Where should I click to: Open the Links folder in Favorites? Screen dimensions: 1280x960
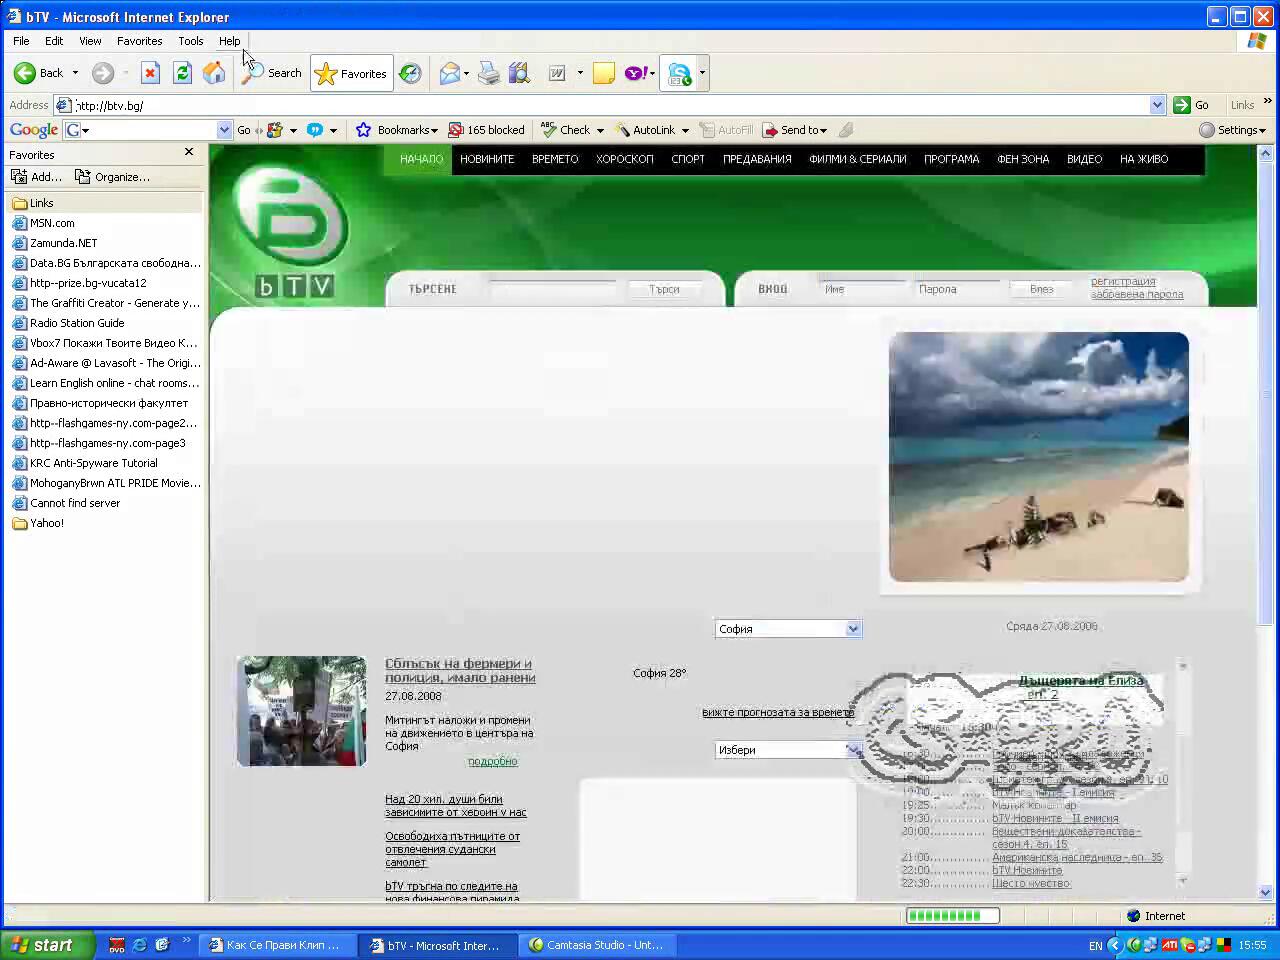(x=104, y=203)
